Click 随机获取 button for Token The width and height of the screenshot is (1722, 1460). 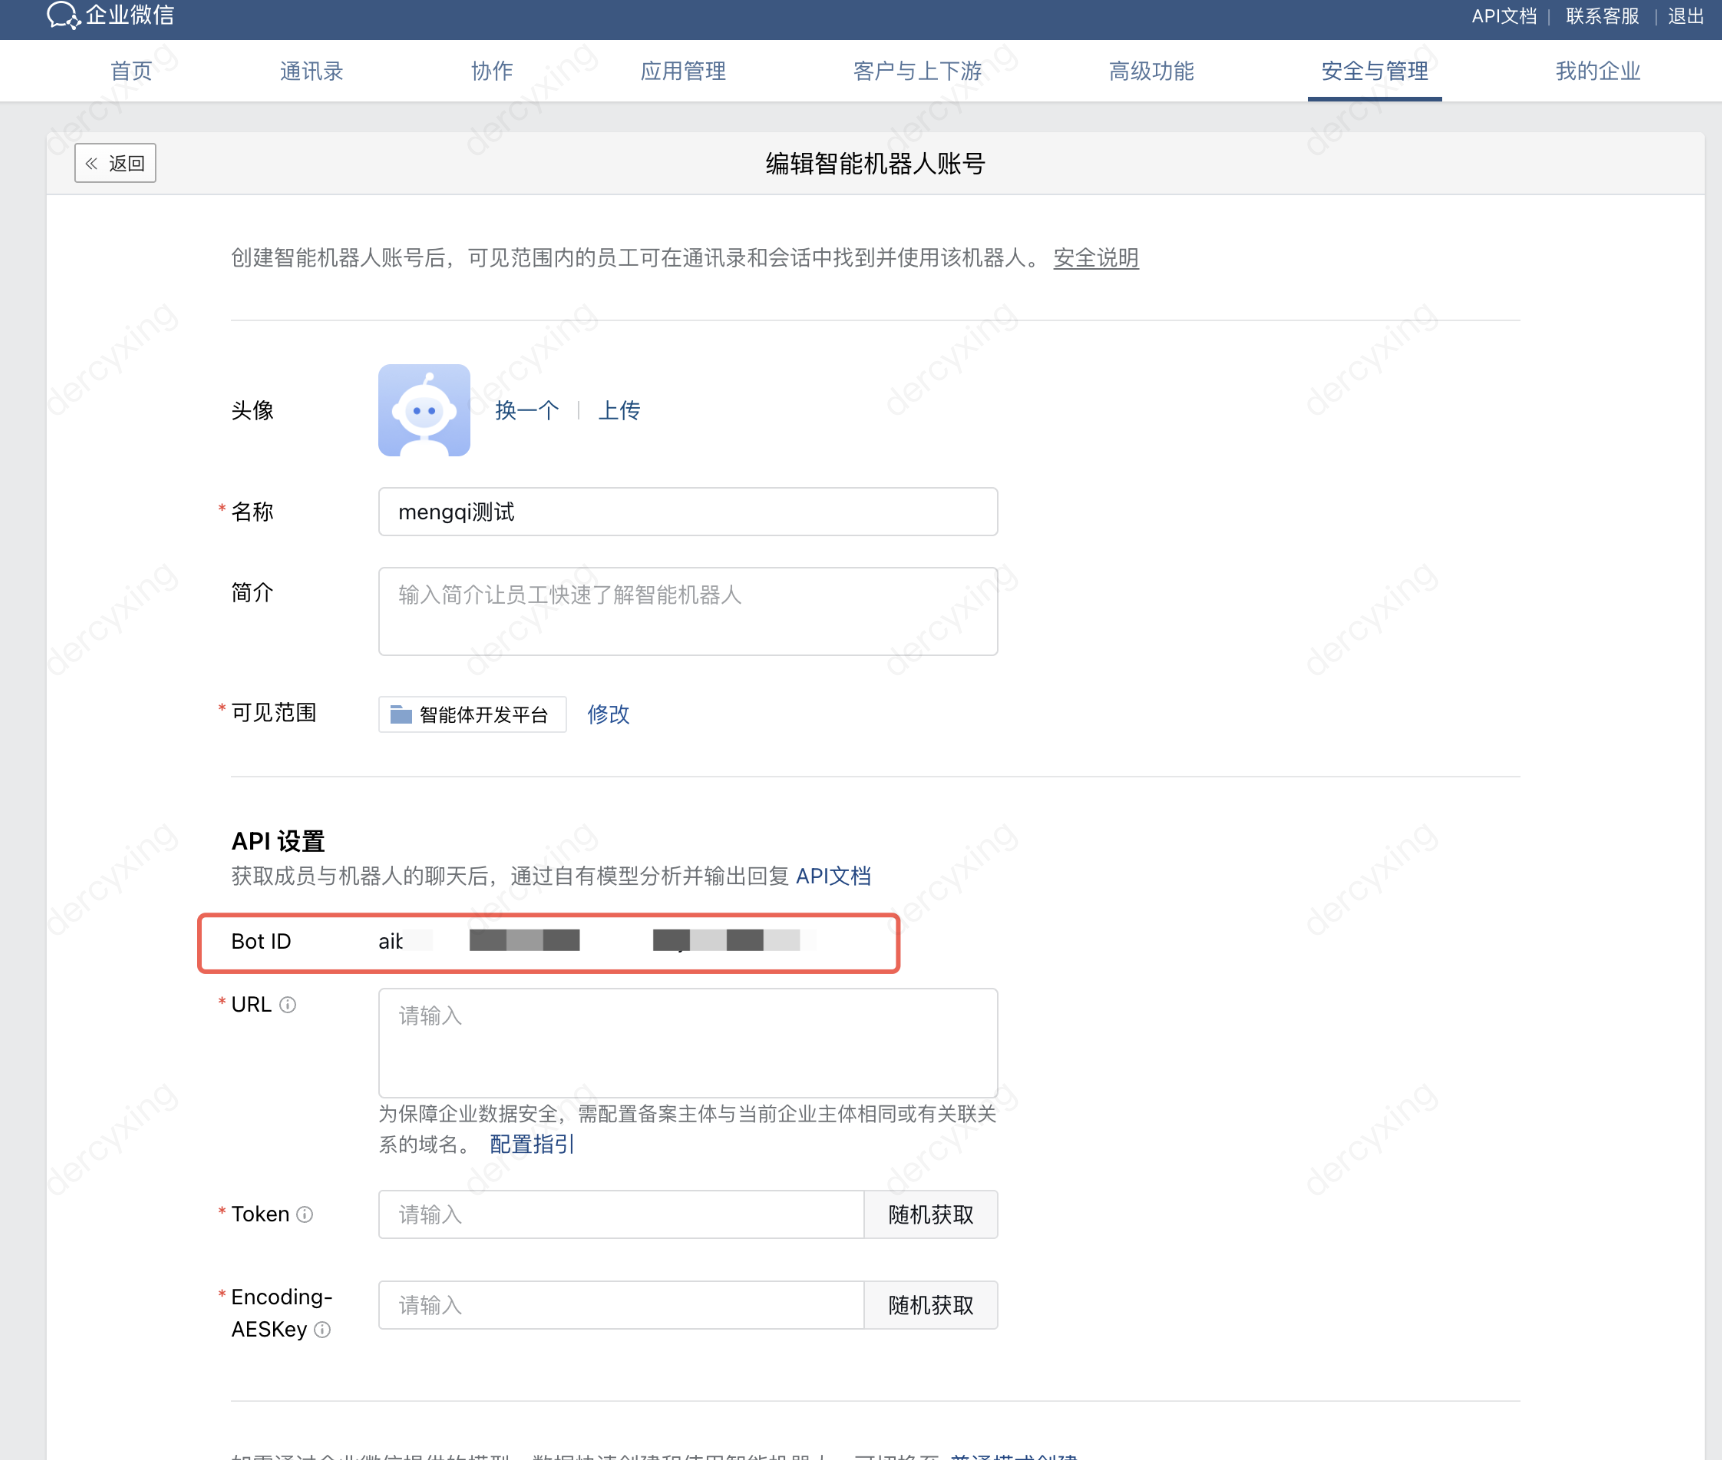[x=930, y=1214]
